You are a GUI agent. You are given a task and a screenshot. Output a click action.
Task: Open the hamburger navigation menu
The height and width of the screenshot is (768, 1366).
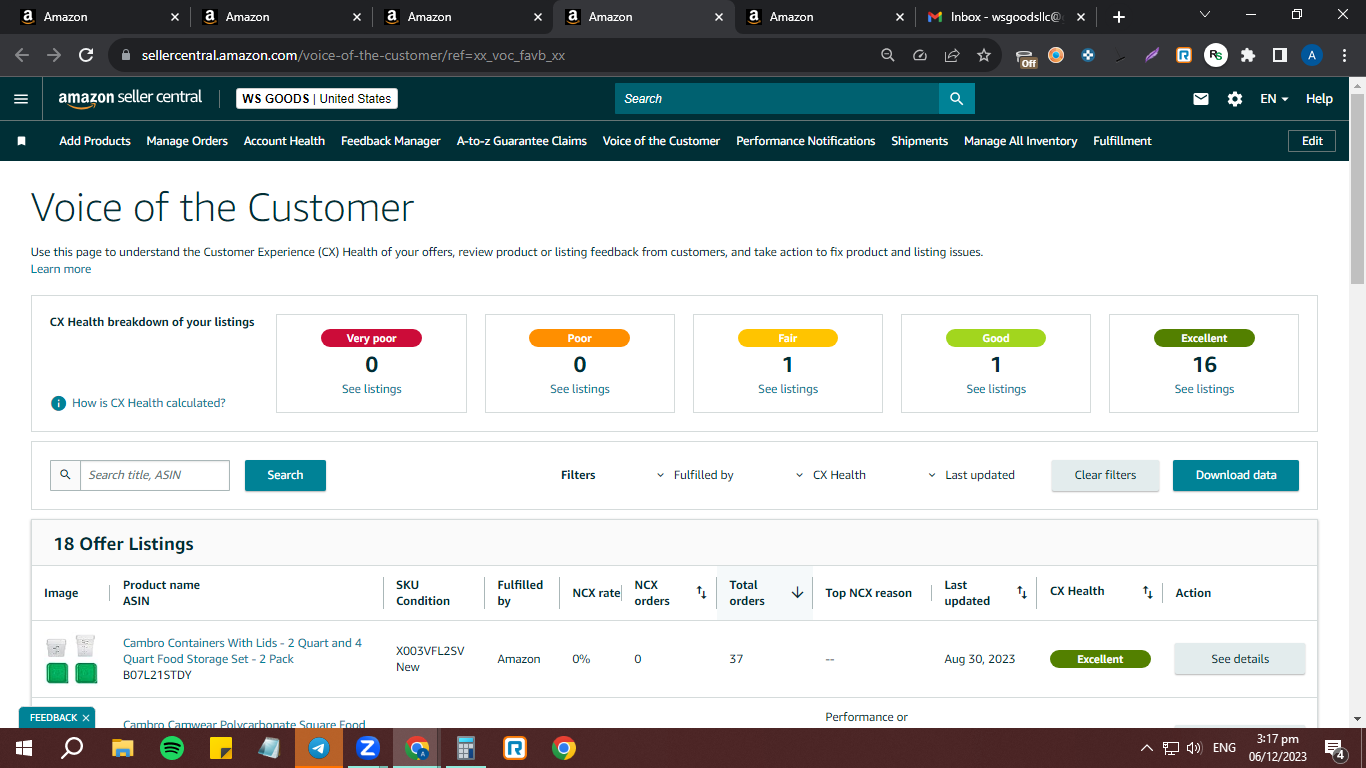[x=21, y=99]
